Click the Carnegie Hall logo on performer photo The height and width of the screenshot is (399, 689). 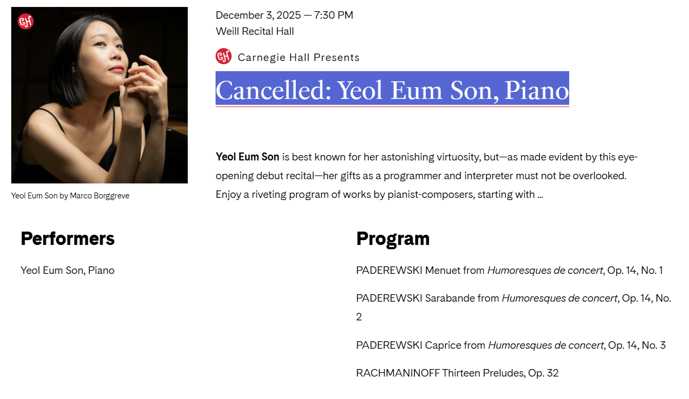(25, 21)
